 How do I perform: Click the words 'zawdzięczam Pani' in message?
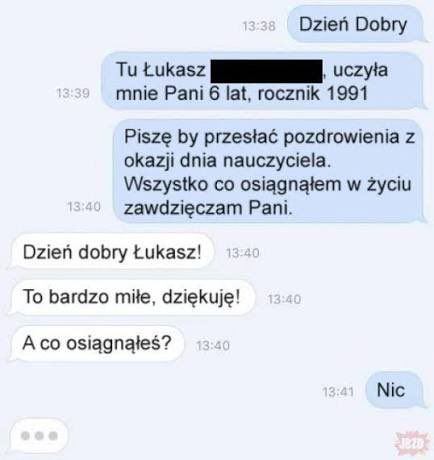[x=206, y=209]
